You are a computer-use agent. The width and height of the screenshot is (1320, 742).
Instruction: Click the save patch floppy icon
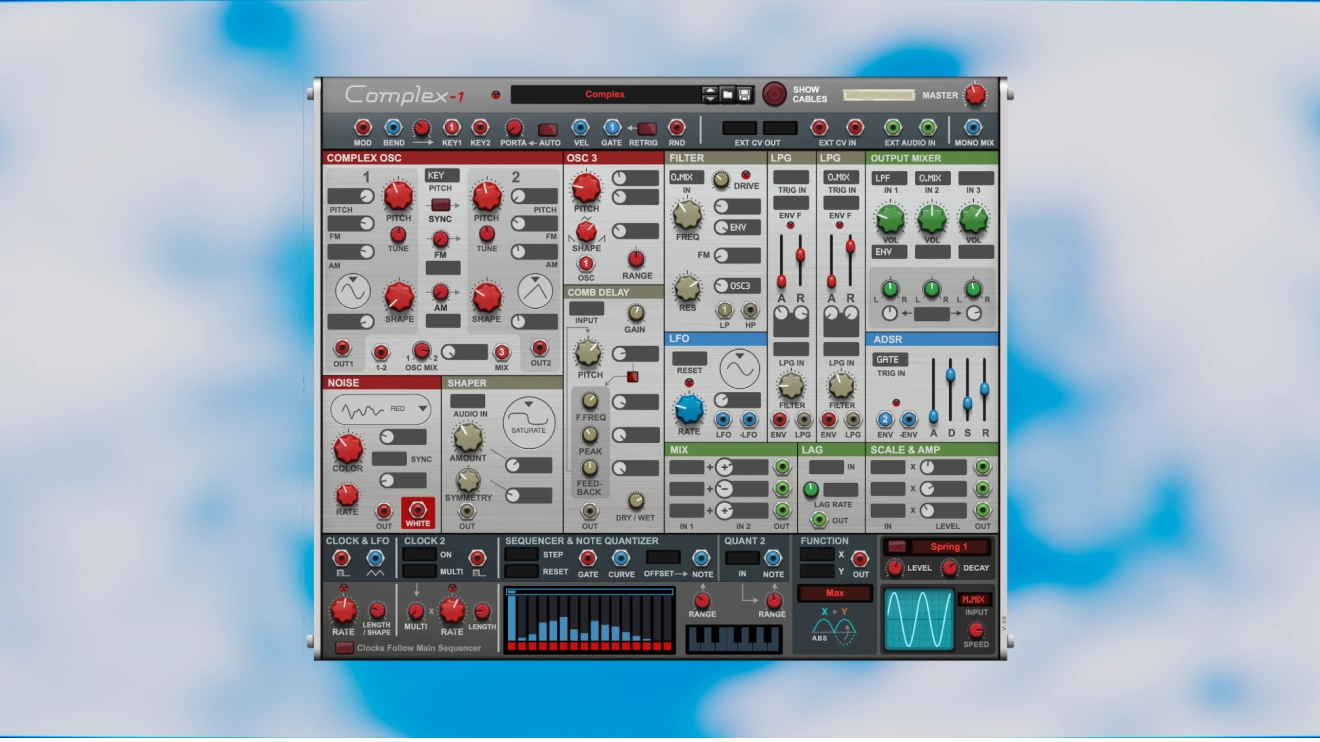(745, 94)
